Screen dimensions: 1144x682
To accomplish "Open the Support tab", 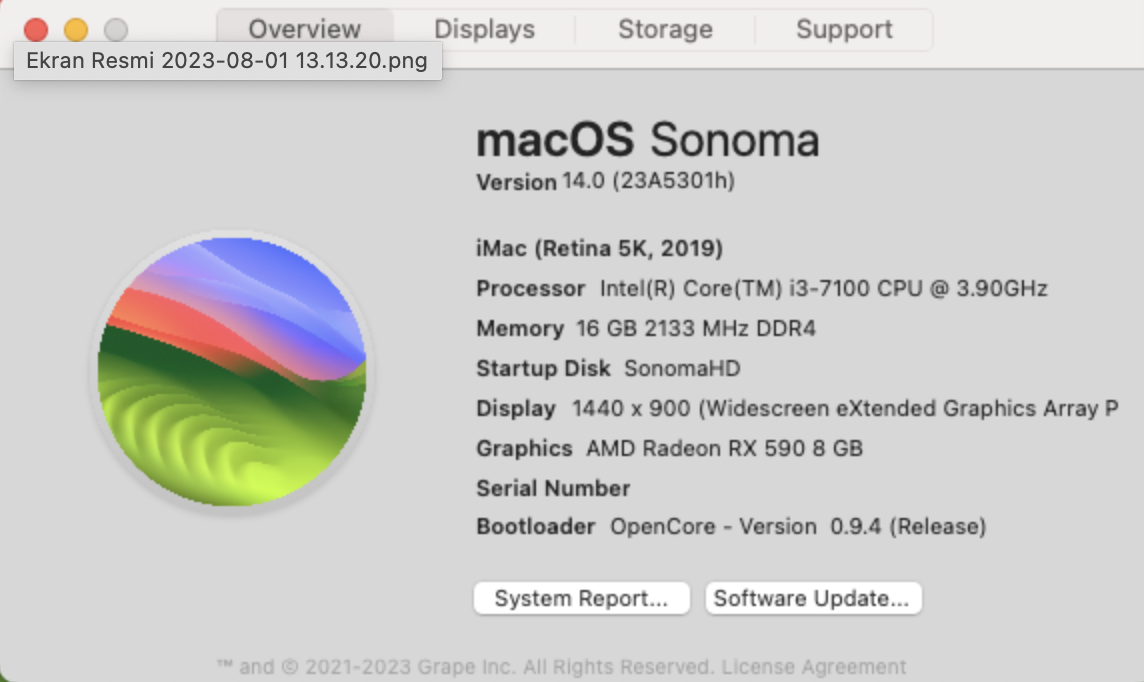I will point(844,29).
